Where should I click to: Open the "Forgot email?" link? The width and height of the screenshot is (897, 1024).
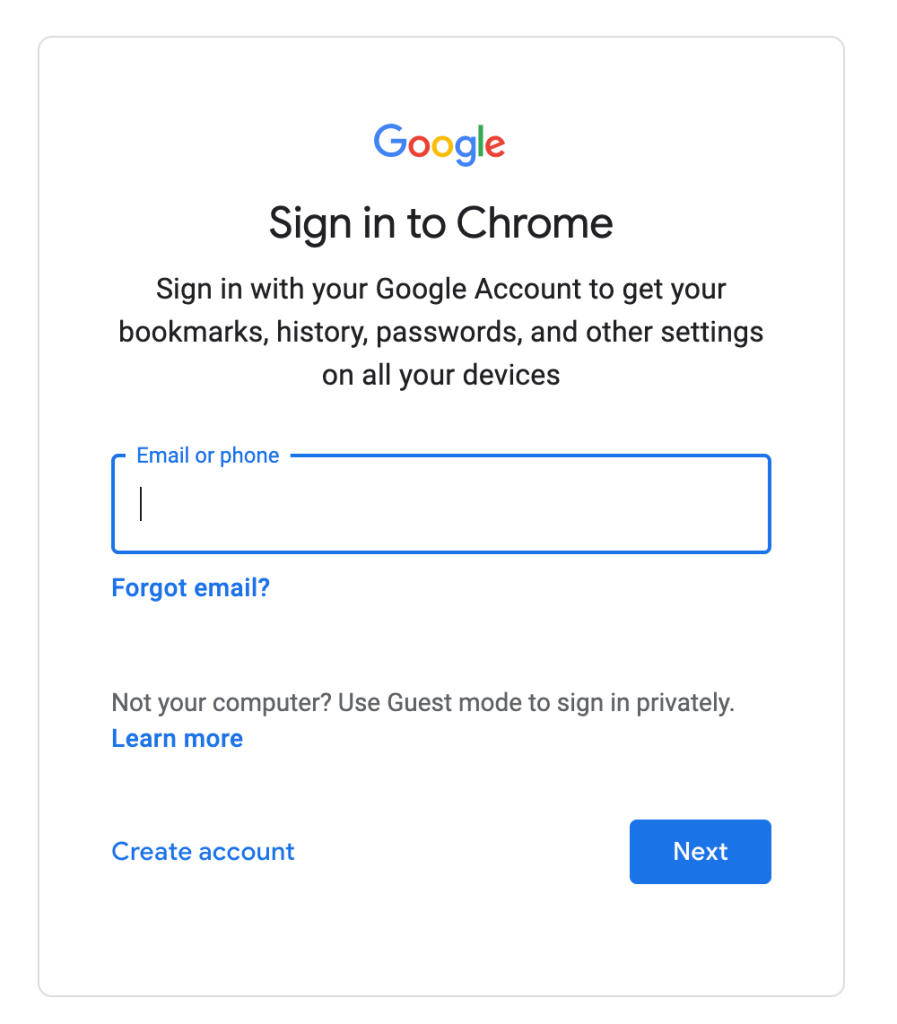190,588
